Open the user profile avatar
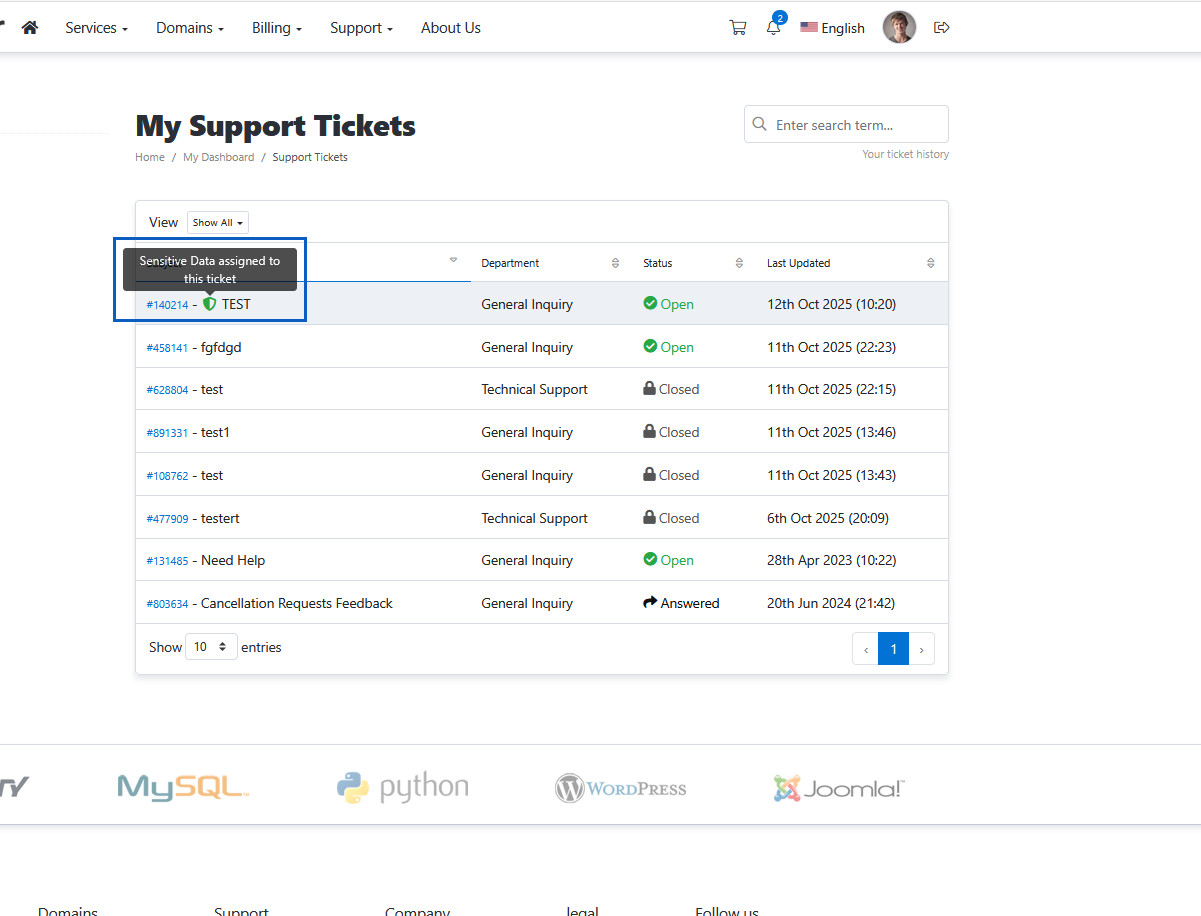The width and height of the screenshot is (1201, 916). [899, 28]
